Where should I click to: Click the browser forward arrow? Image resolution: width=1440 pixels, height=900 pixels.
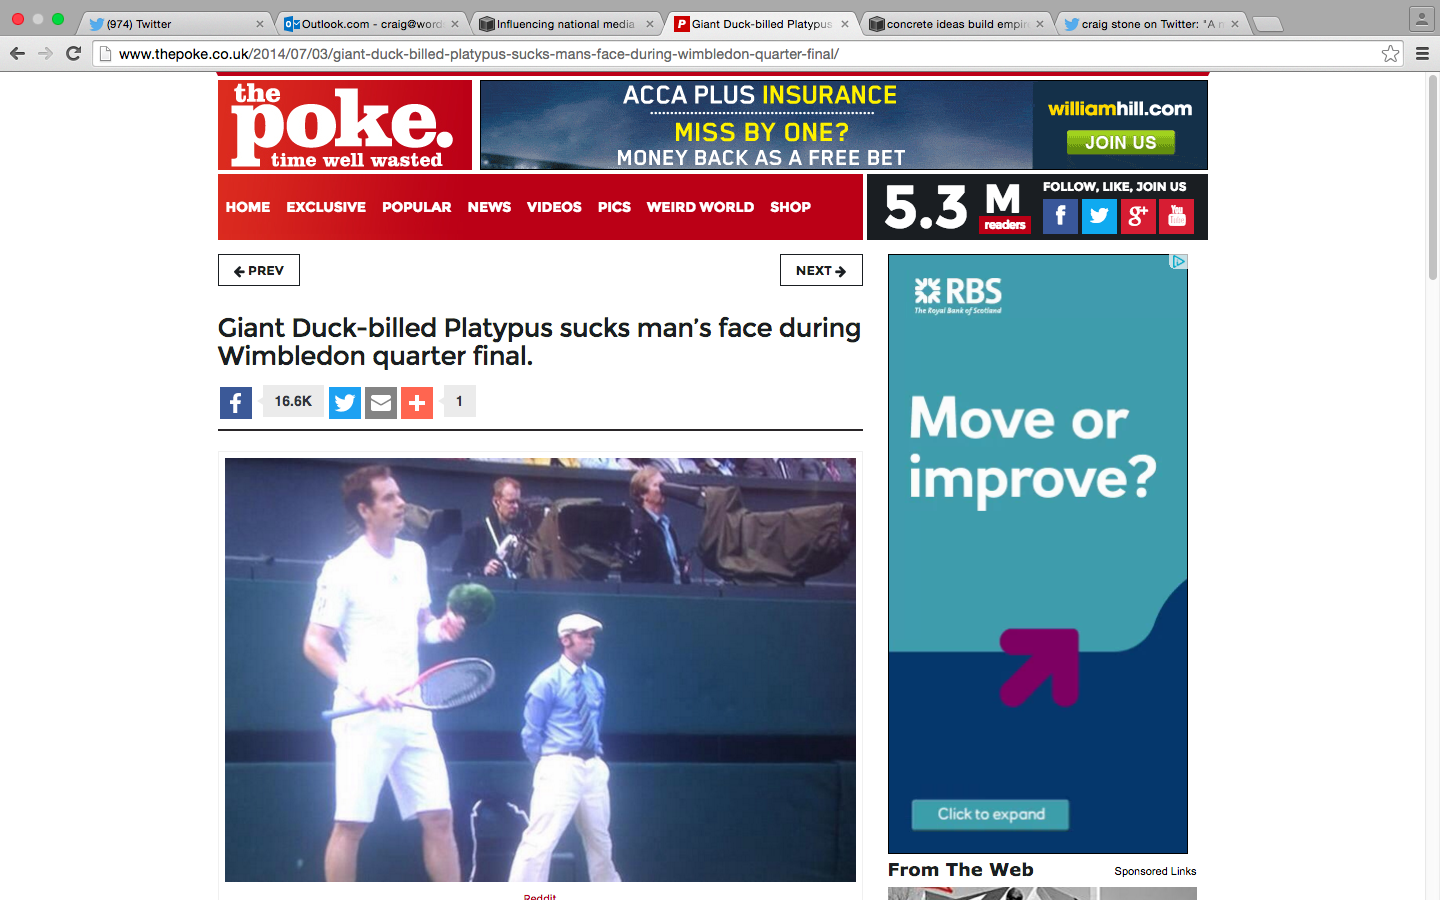coord(45,53)
